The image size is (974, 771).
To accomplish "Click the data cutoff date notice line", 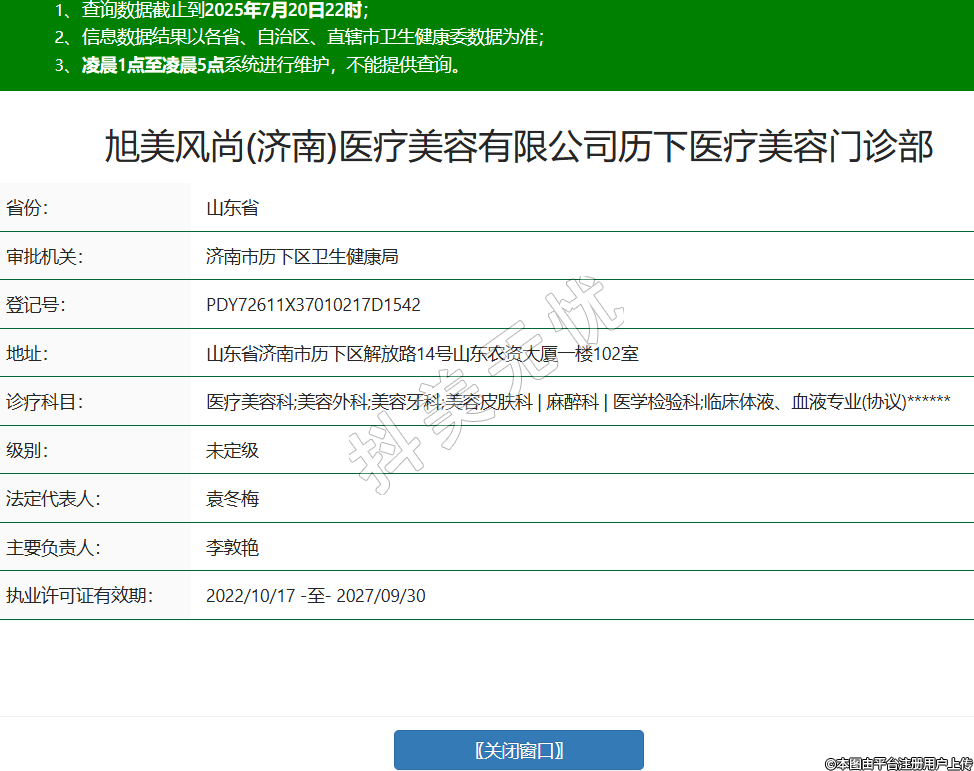I will coord(212,11).
